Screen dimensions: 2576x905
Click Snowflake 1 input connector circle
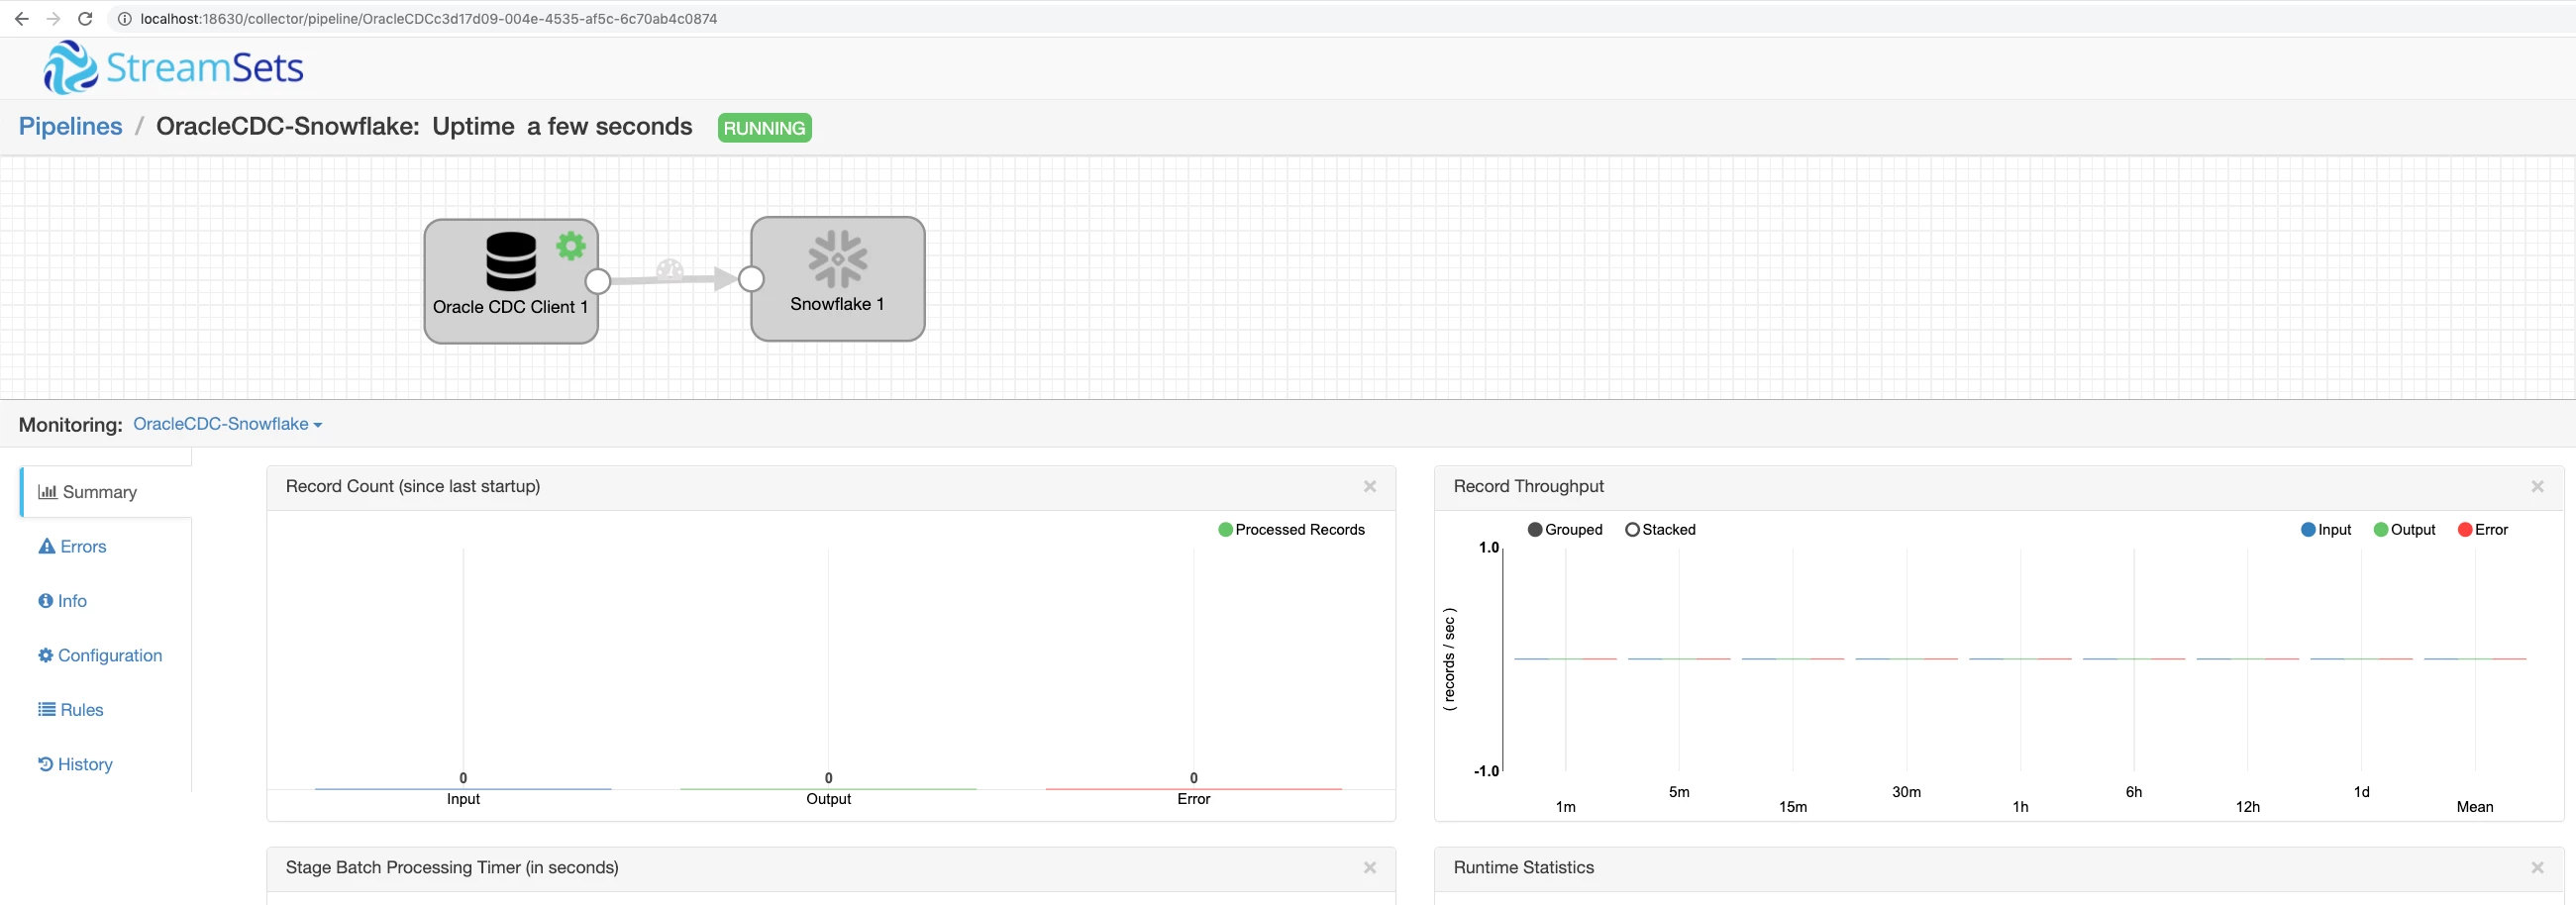coord(751,279)
